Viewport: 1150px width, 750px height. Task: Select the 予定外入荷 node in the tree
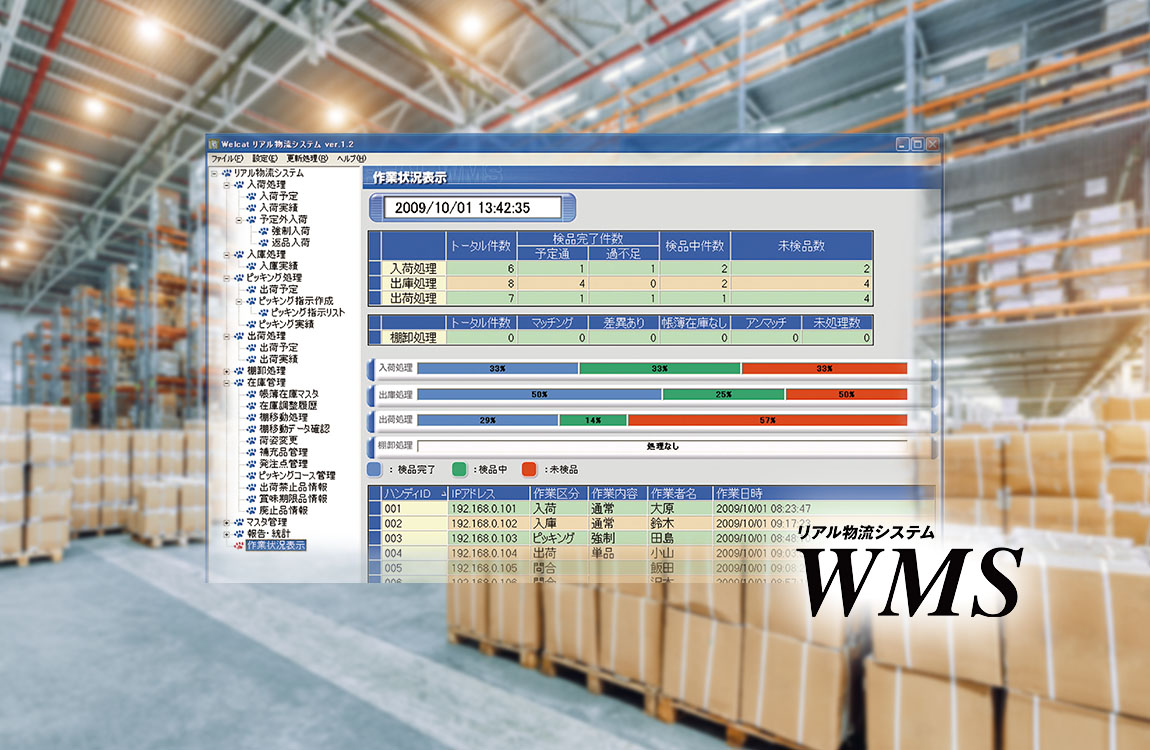pos(283,219)
